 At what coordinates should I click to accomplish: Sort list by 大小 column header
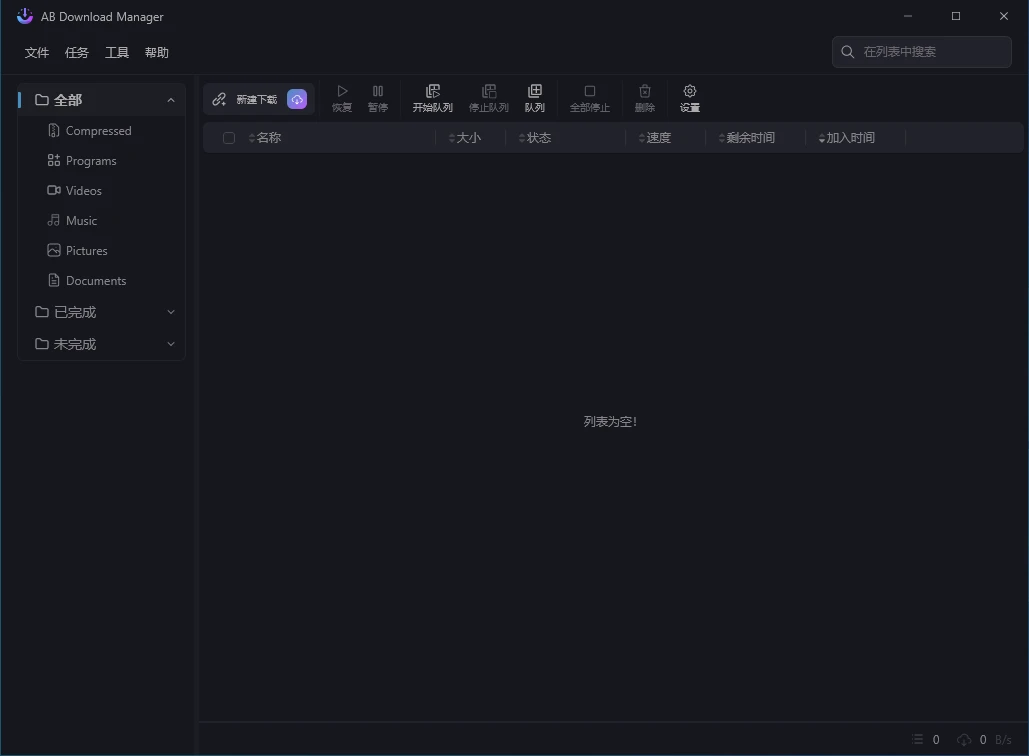point(466,138)
